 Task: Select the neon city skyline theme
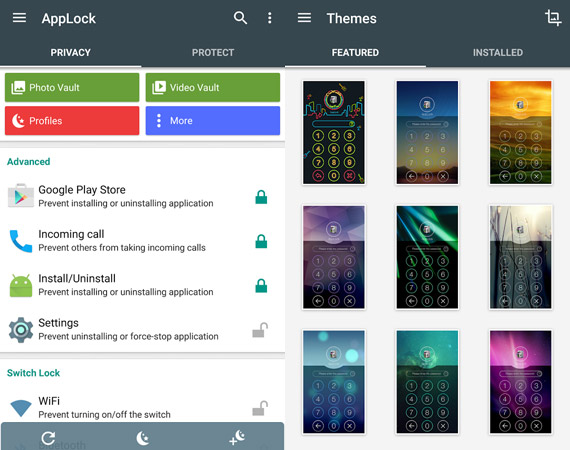334,132
